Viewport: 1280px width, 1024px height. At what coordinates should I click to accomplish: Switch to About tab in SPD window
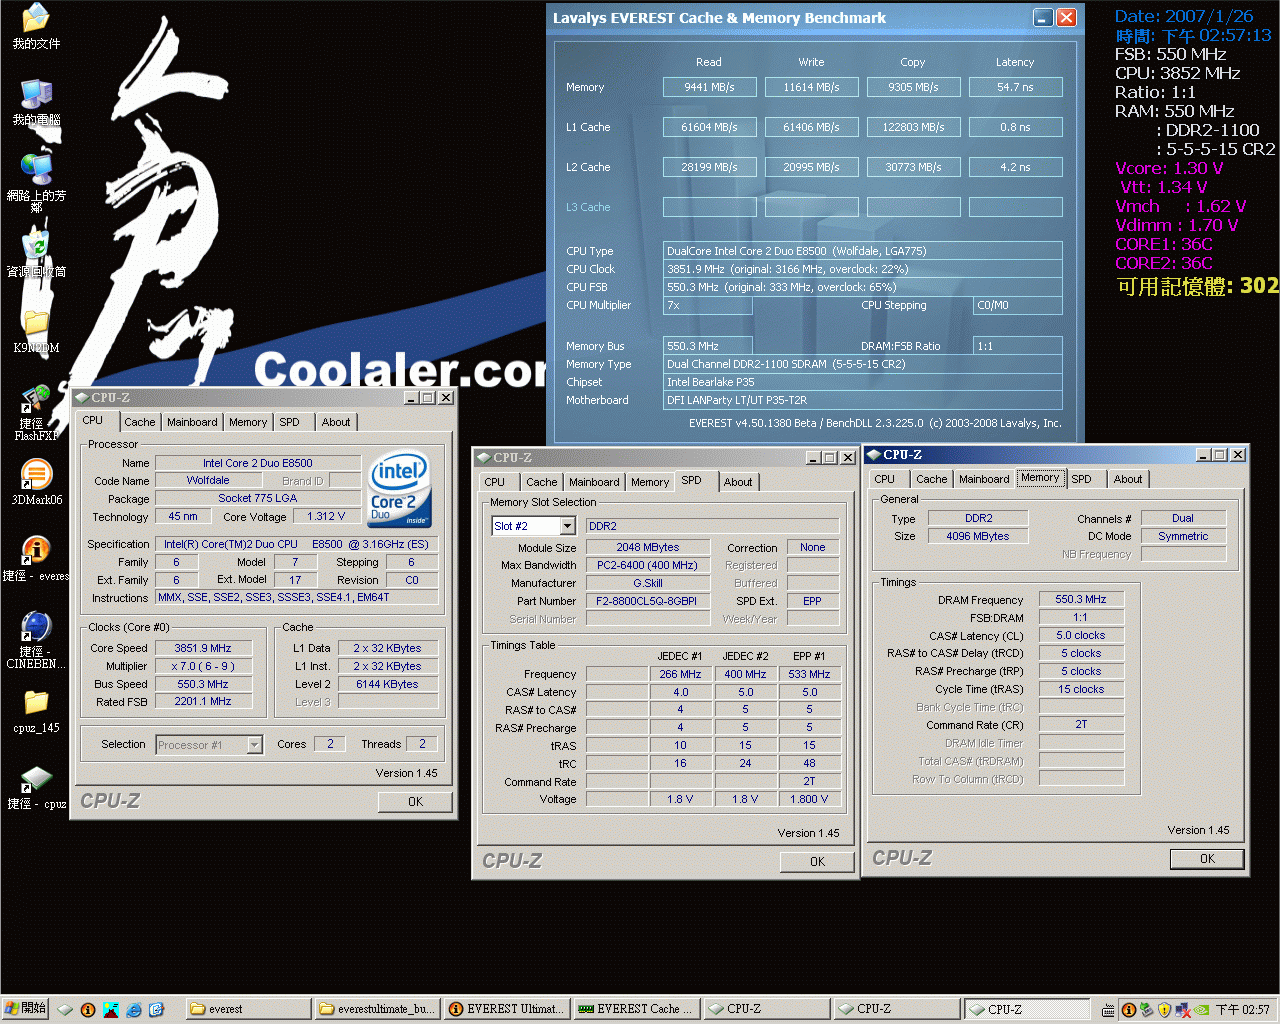(x=738, y=482)
